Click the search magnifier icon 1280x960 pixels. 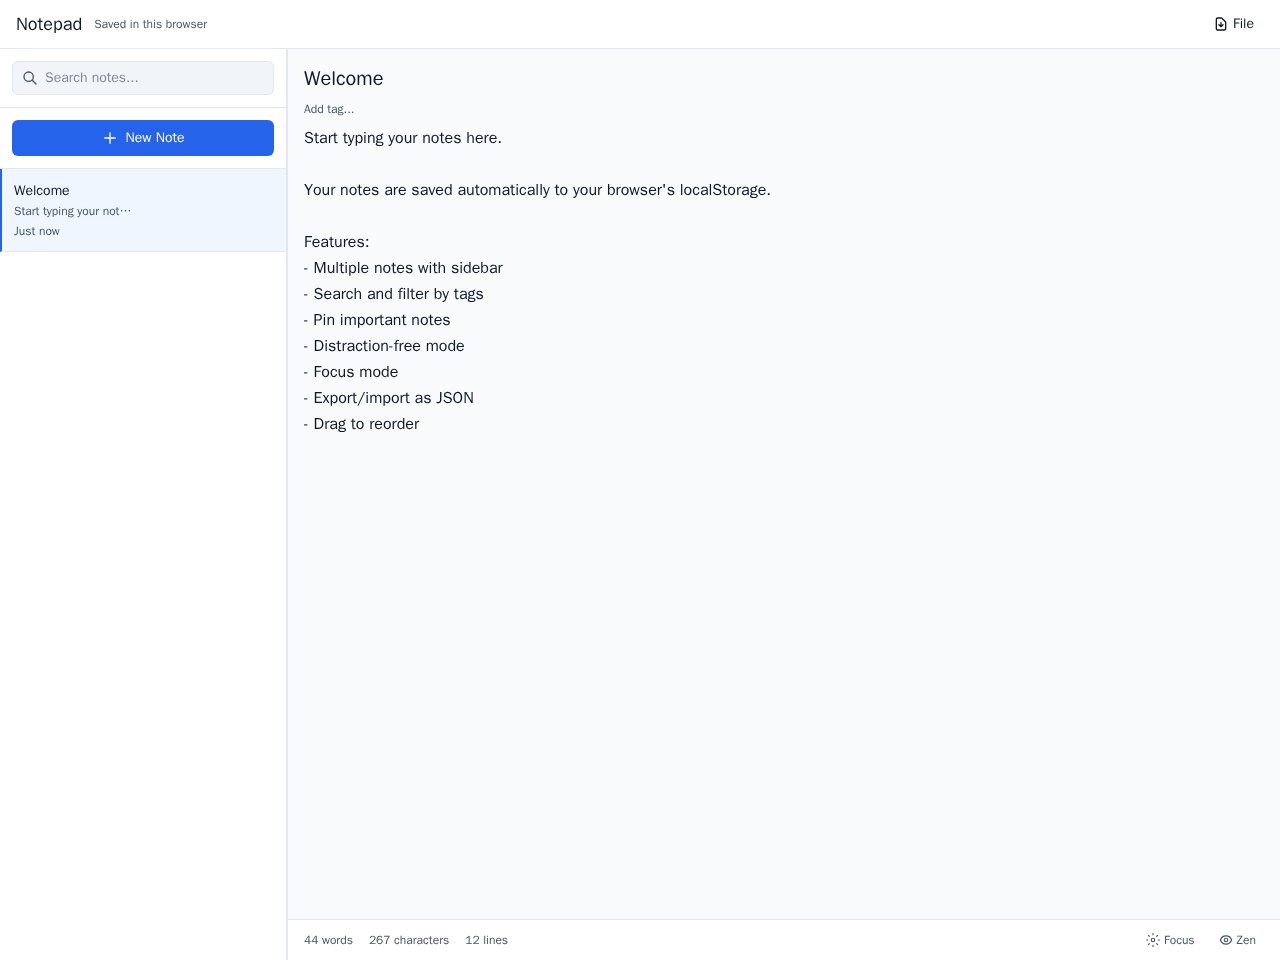[30, 78]
